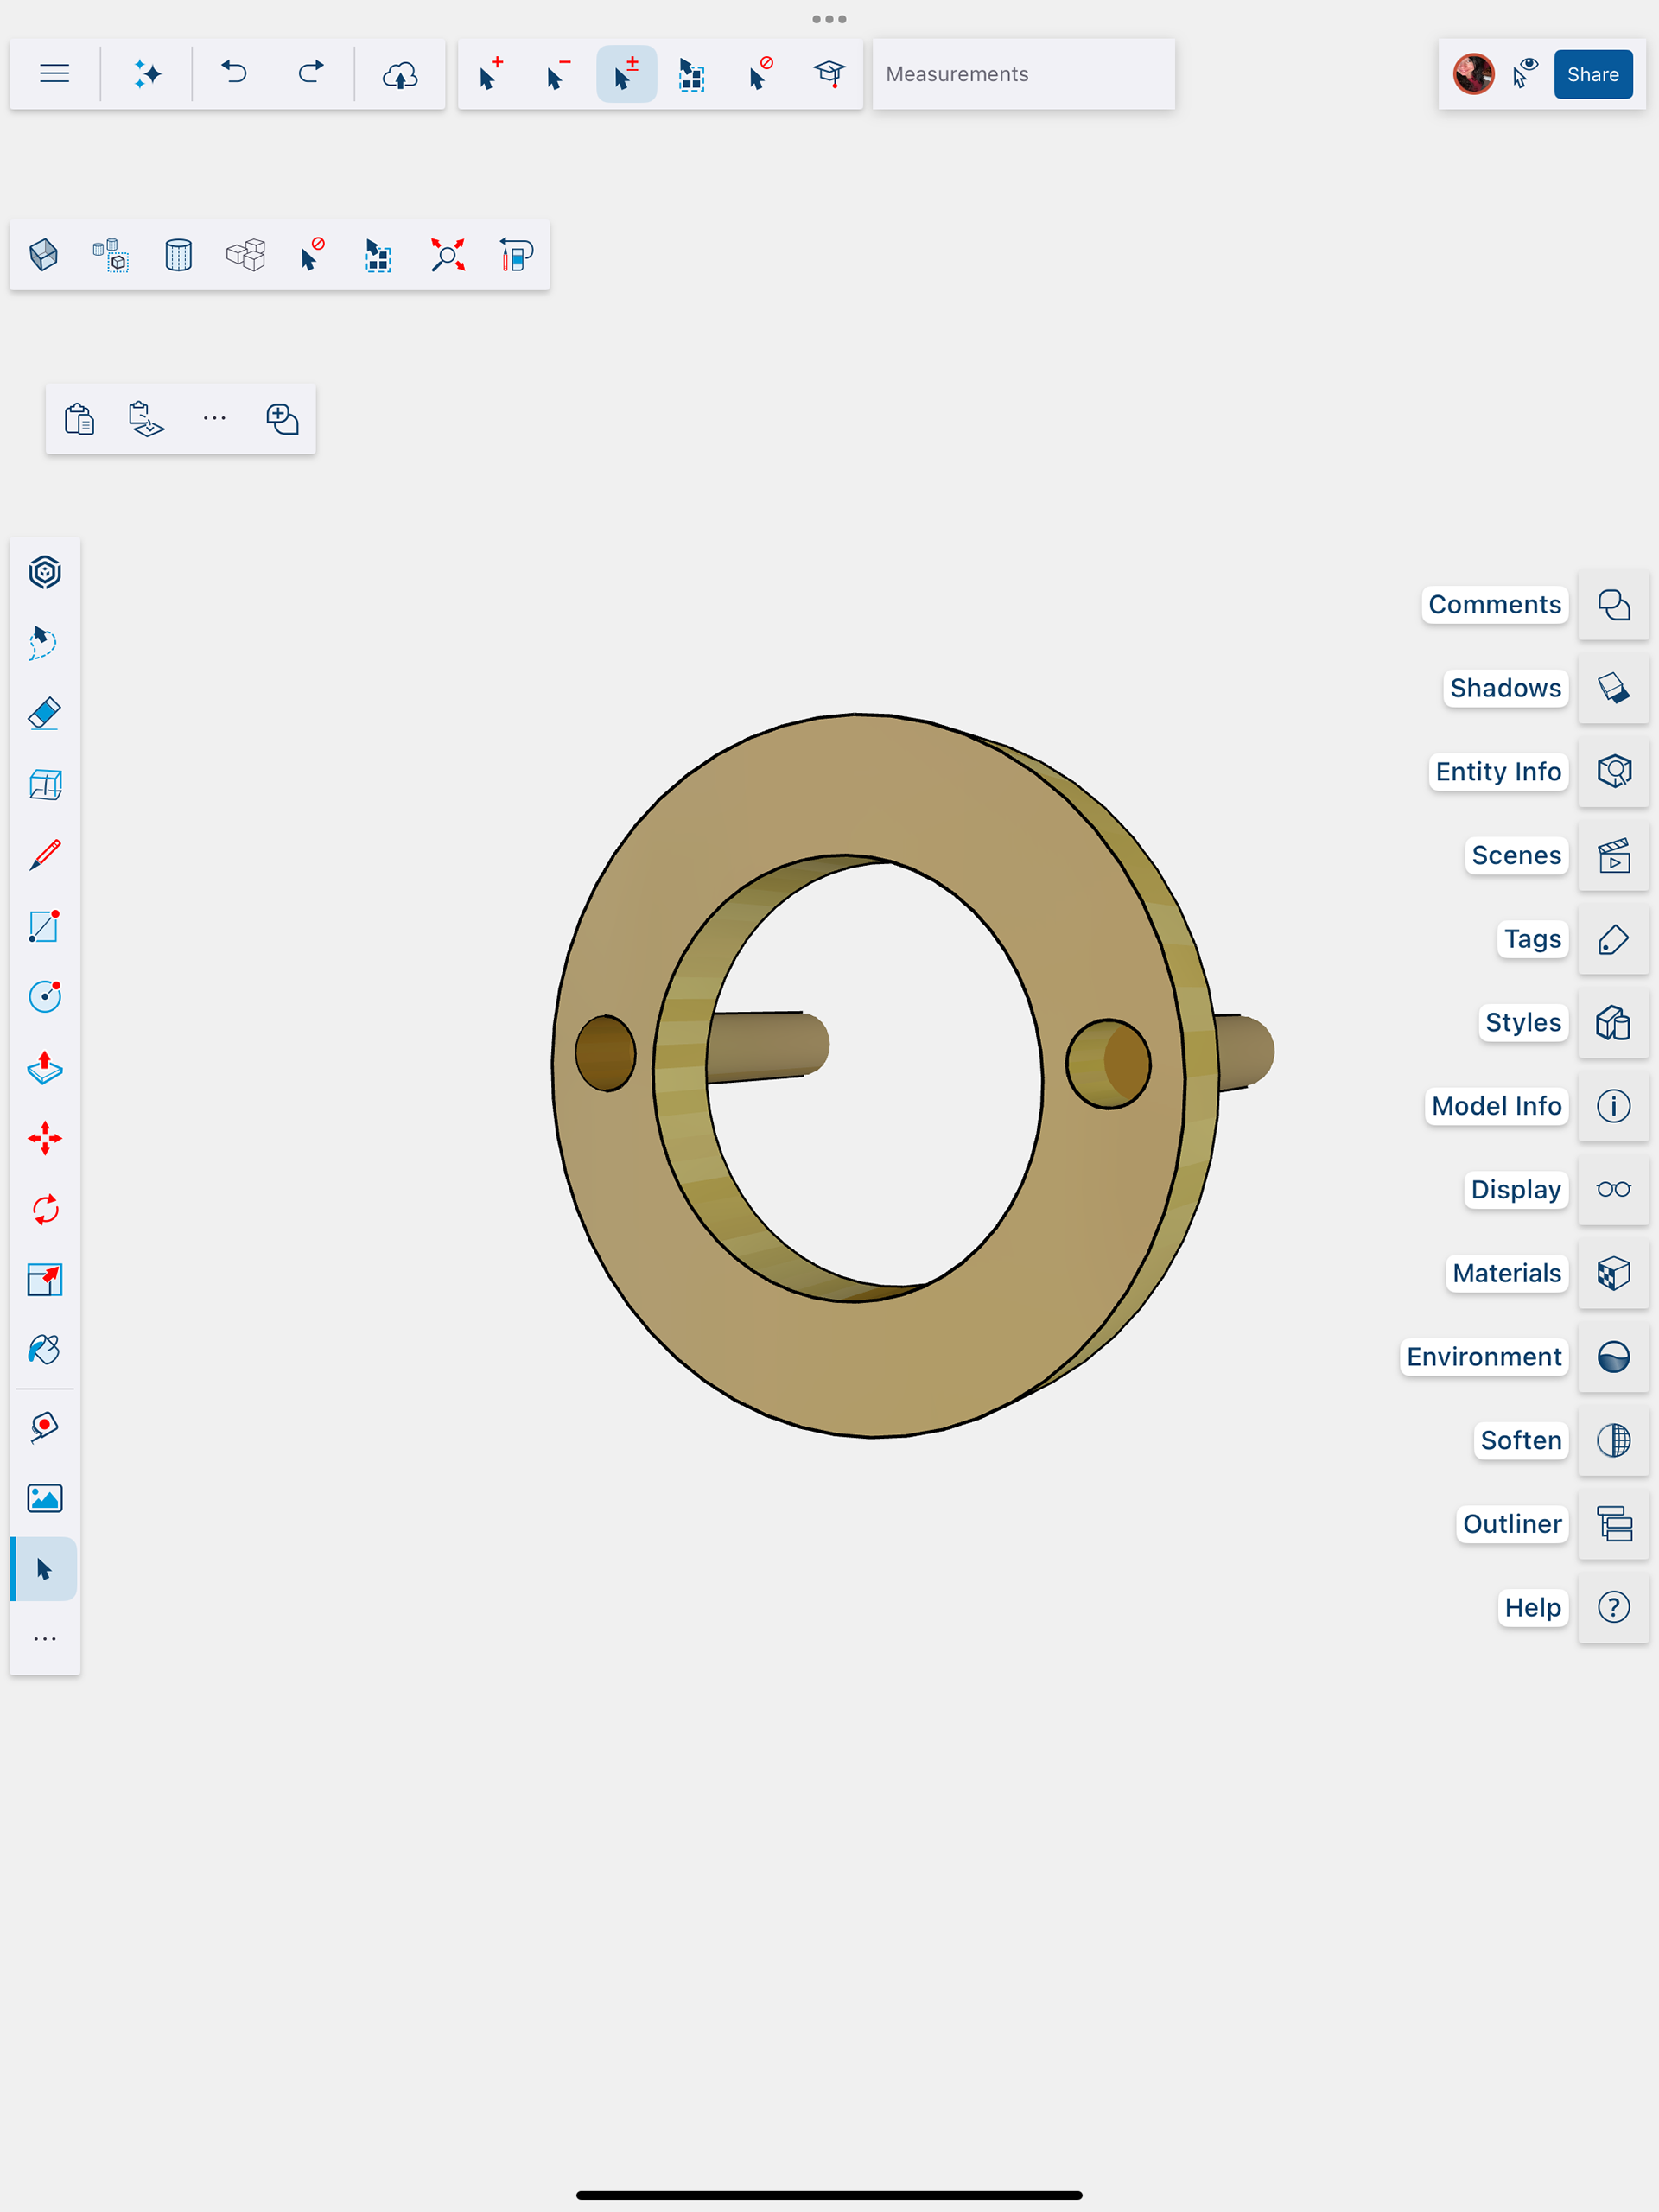Choose the Push/Pull tool
The height and width of the screenshot is (2212, 1659).
(x=45, y=1068)
